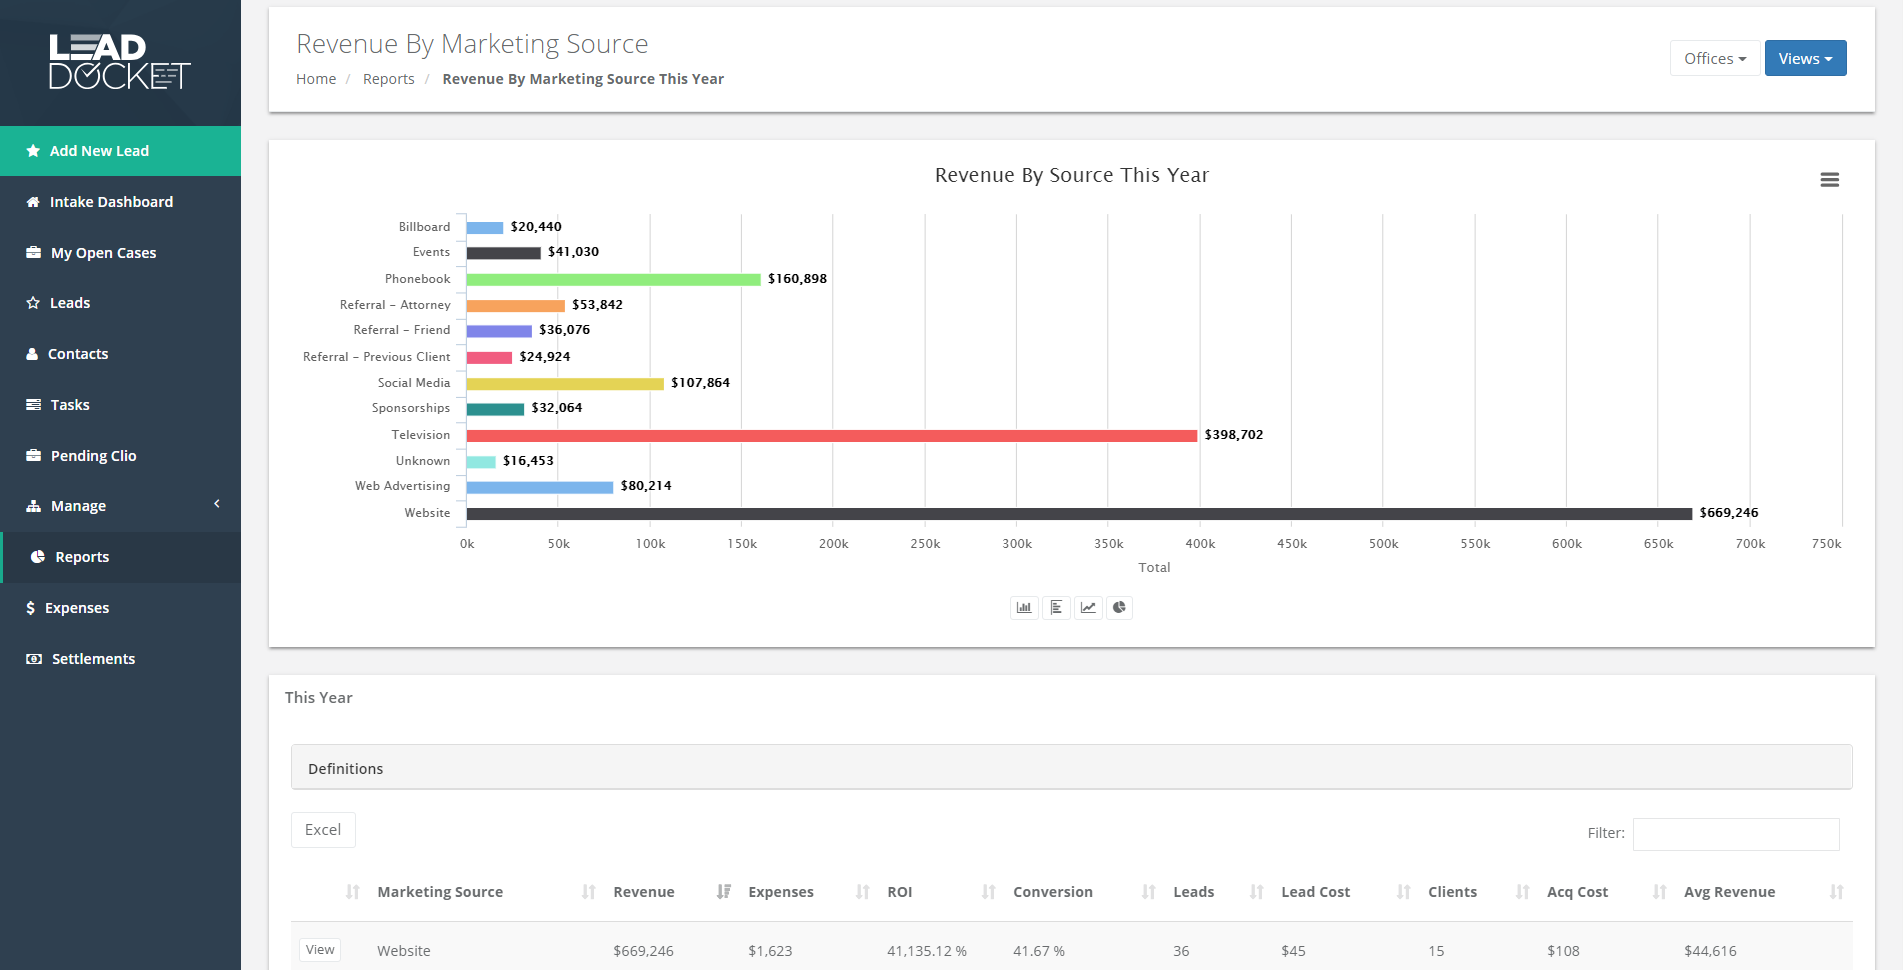Display data as a pie chart
This screenshot has height=970, width=1903.
[1119, 607]
